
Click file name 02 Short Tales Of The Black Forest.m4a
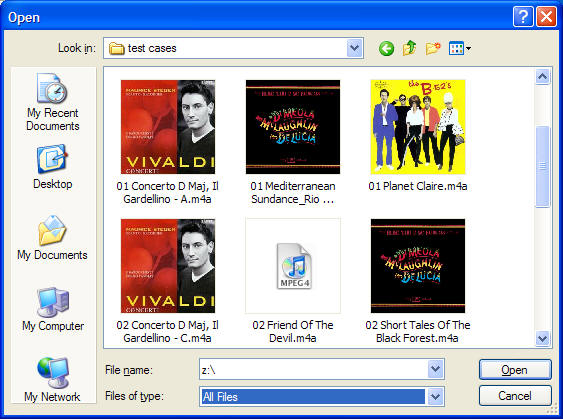tap(418, 331)
